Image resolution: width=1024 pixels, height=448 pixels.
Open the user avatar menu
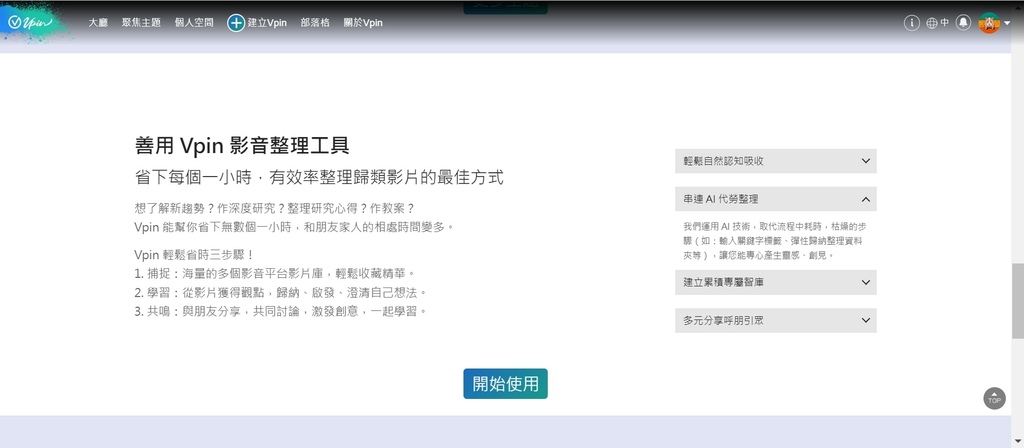click(x=989, y=23)
